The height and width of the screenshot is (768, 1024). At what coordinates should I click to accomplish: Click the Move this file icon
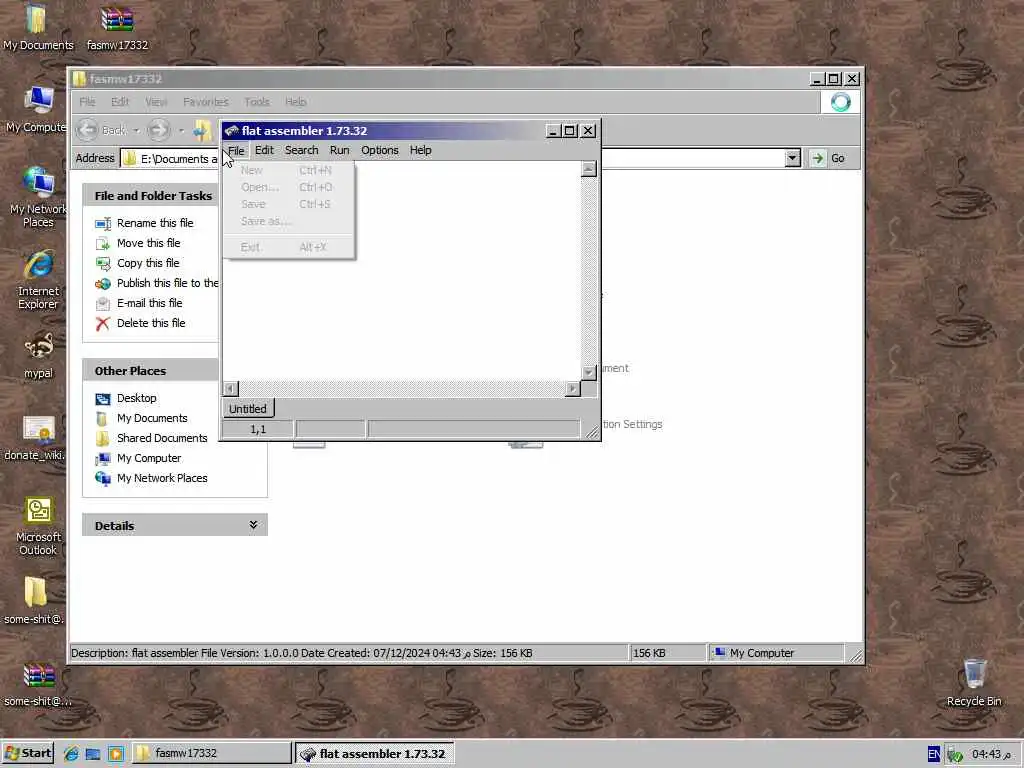(103, 244)
